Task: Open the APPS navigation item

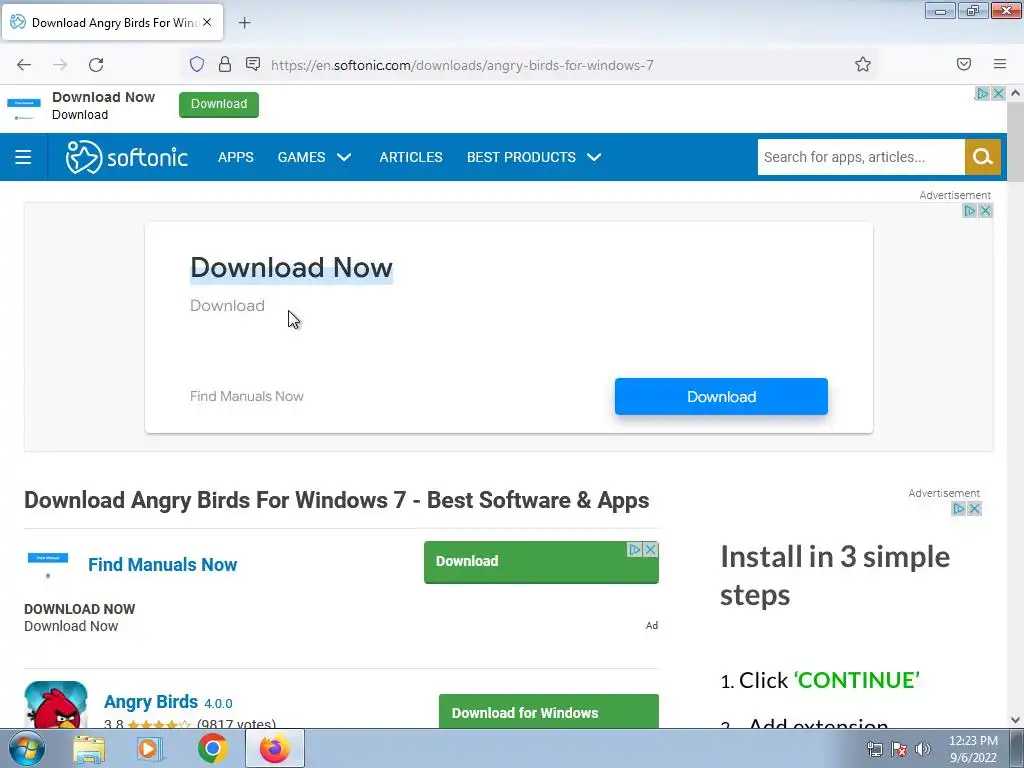Action: tap(236, 157)
